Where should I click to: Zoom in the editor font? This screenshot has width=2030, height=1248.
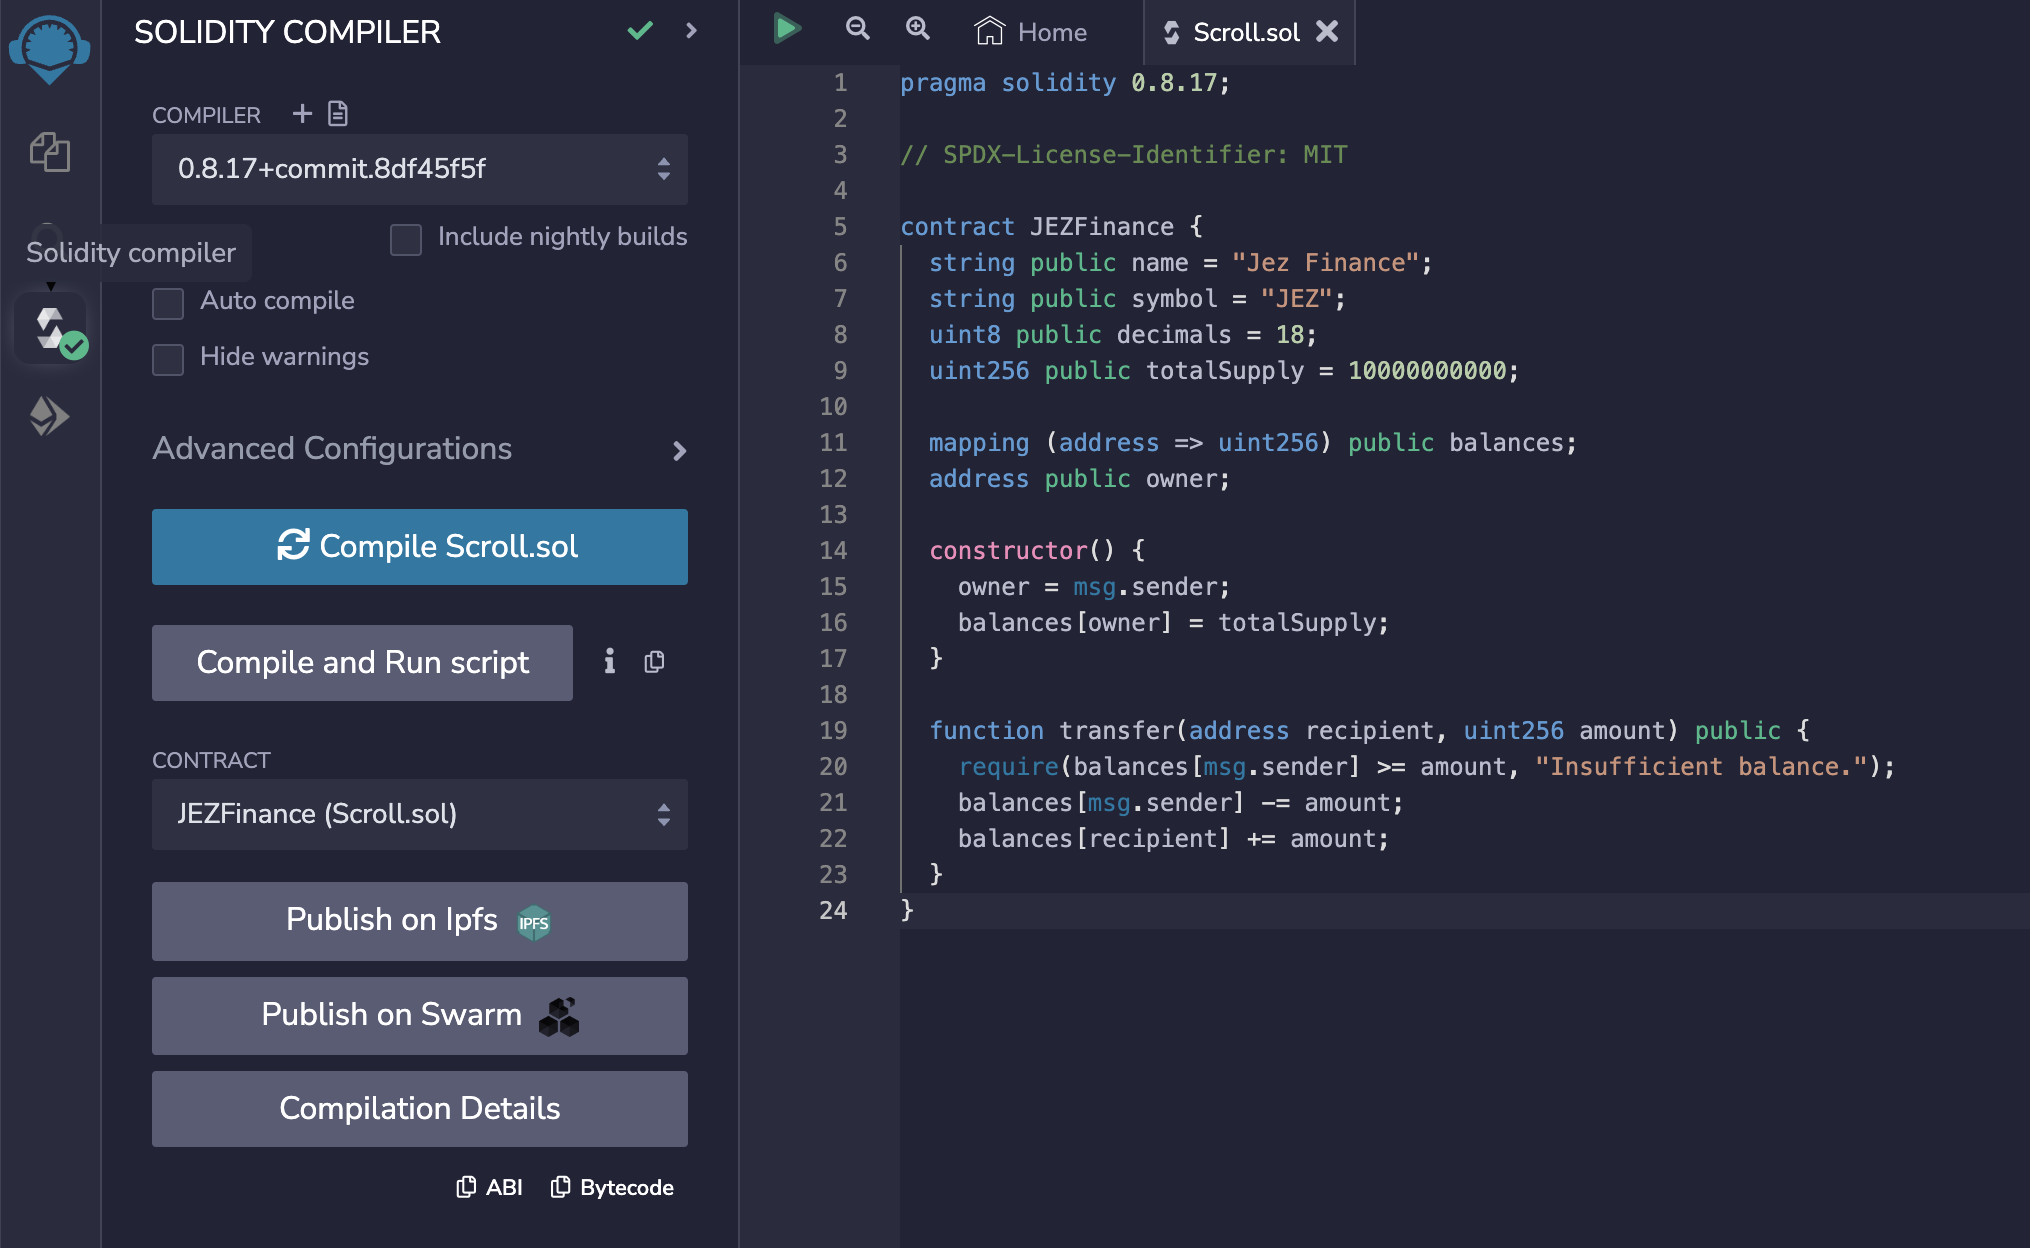click(917, 29)
